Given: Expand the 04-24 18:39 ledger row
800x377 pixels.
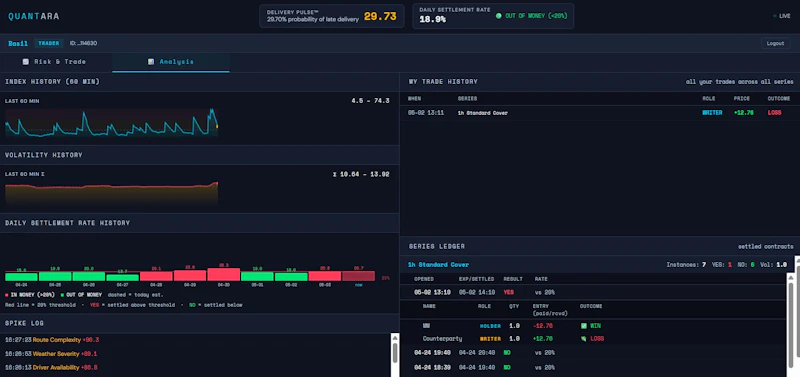Looking at the screenshot, I should click(x=593, y=367).
